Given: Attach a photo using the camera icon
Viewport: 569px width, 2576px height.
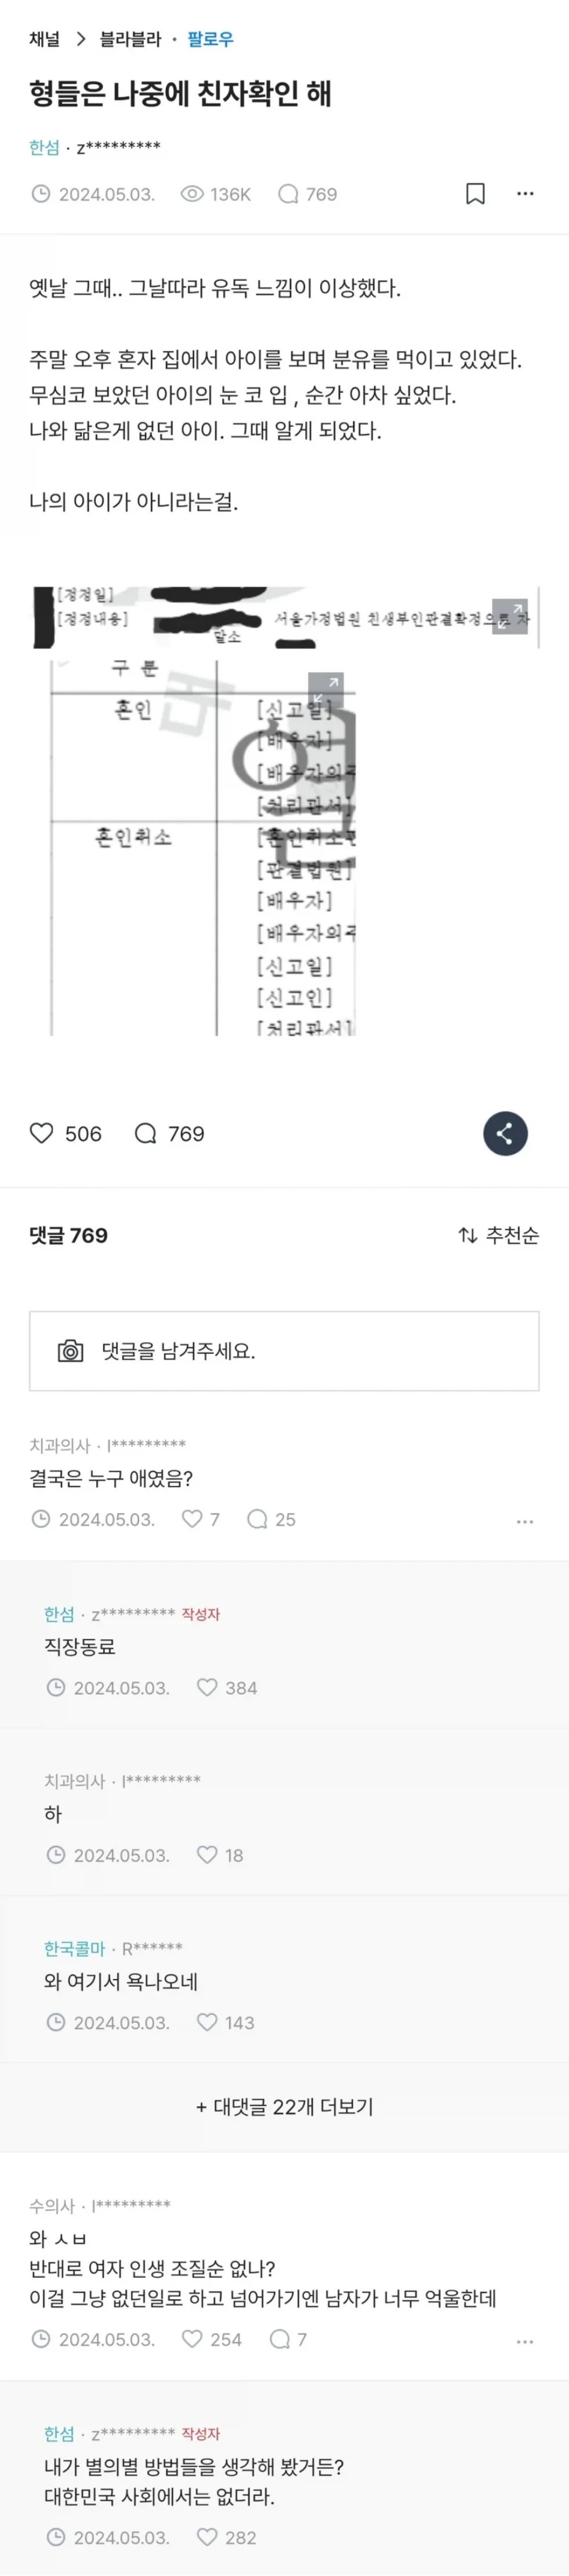Looking at the screenshot, I should click(70, 1351).
